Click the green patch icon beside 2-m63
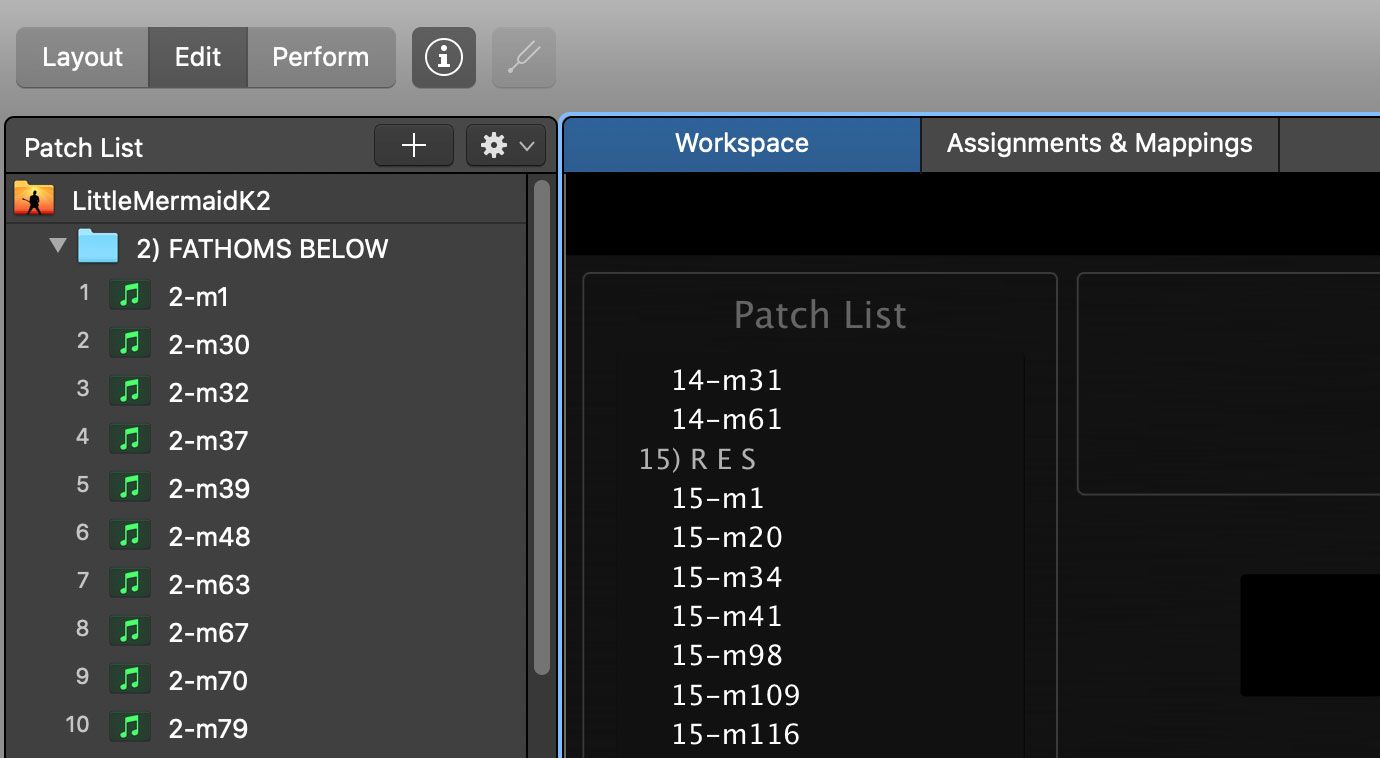 point(130,583)
